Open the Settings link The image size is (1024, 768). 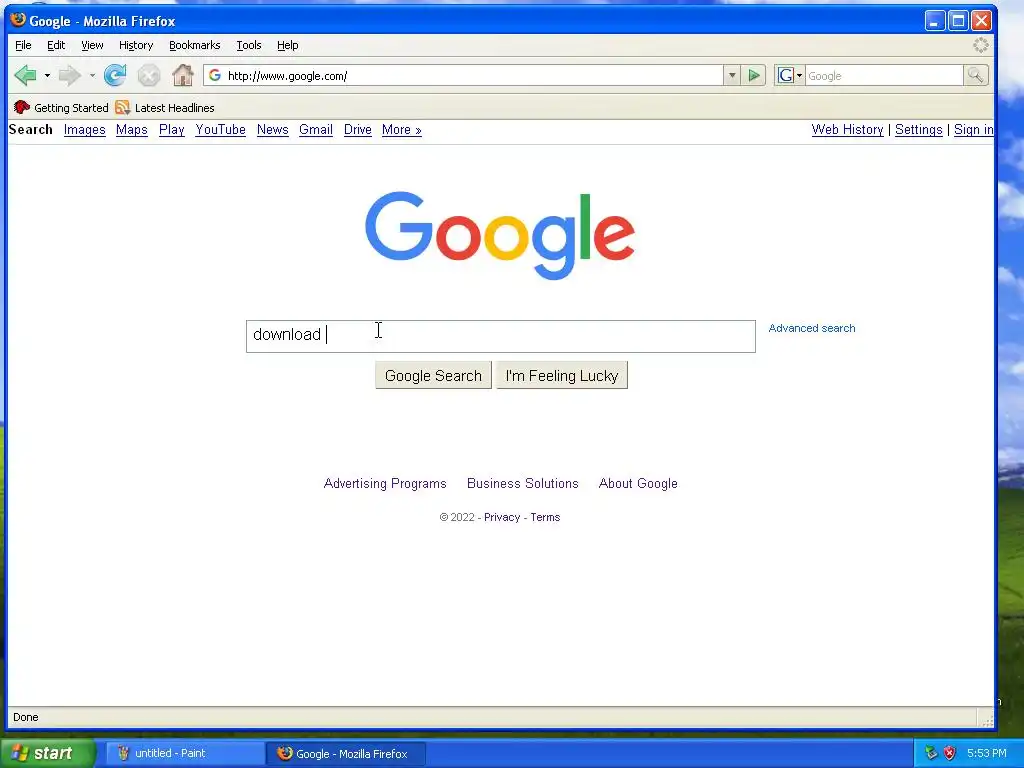click(919, 129)
